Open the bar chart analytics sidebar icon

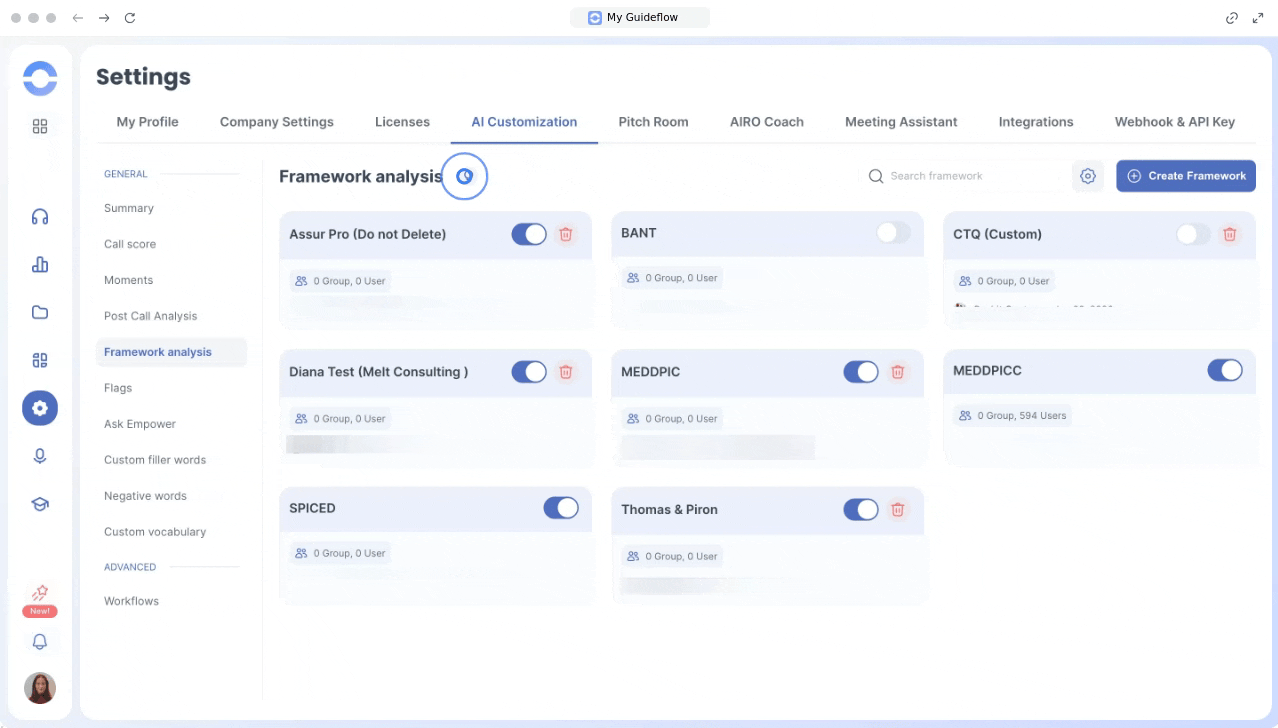(x=40, y=264)
